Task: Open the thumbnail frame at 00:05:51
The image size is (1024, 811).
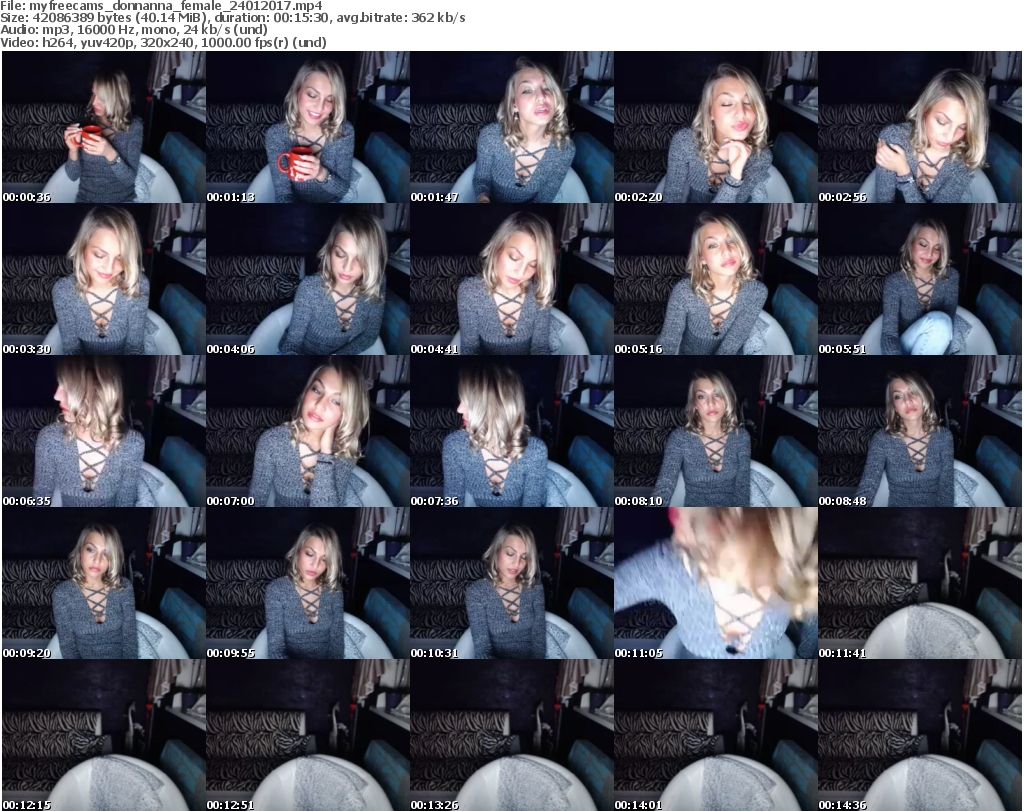Action: pyautogui.click(x=920, y=279)
